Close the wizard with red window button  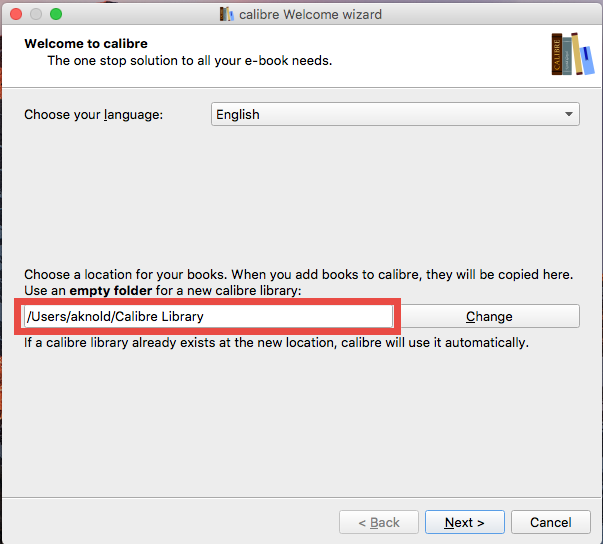pyautogui.click(x=16, y=14)
